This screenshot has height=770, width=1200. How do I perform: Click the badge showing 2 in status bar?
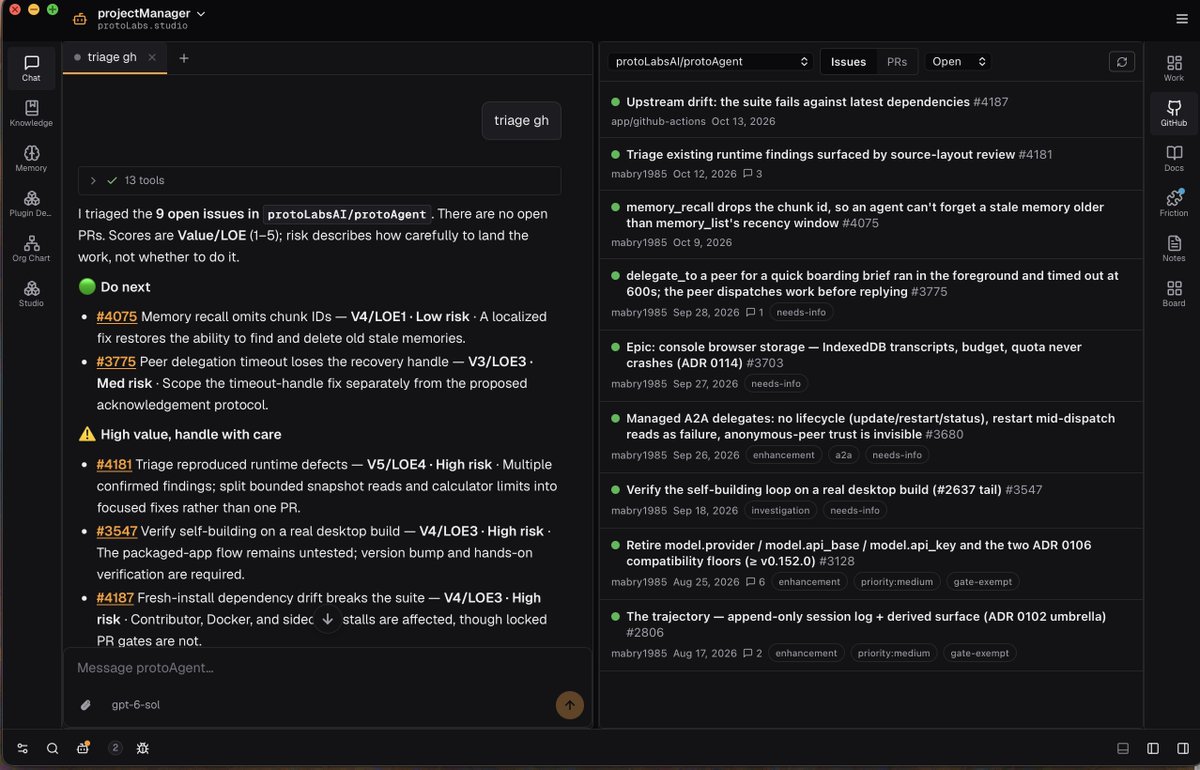pos(115,748)
